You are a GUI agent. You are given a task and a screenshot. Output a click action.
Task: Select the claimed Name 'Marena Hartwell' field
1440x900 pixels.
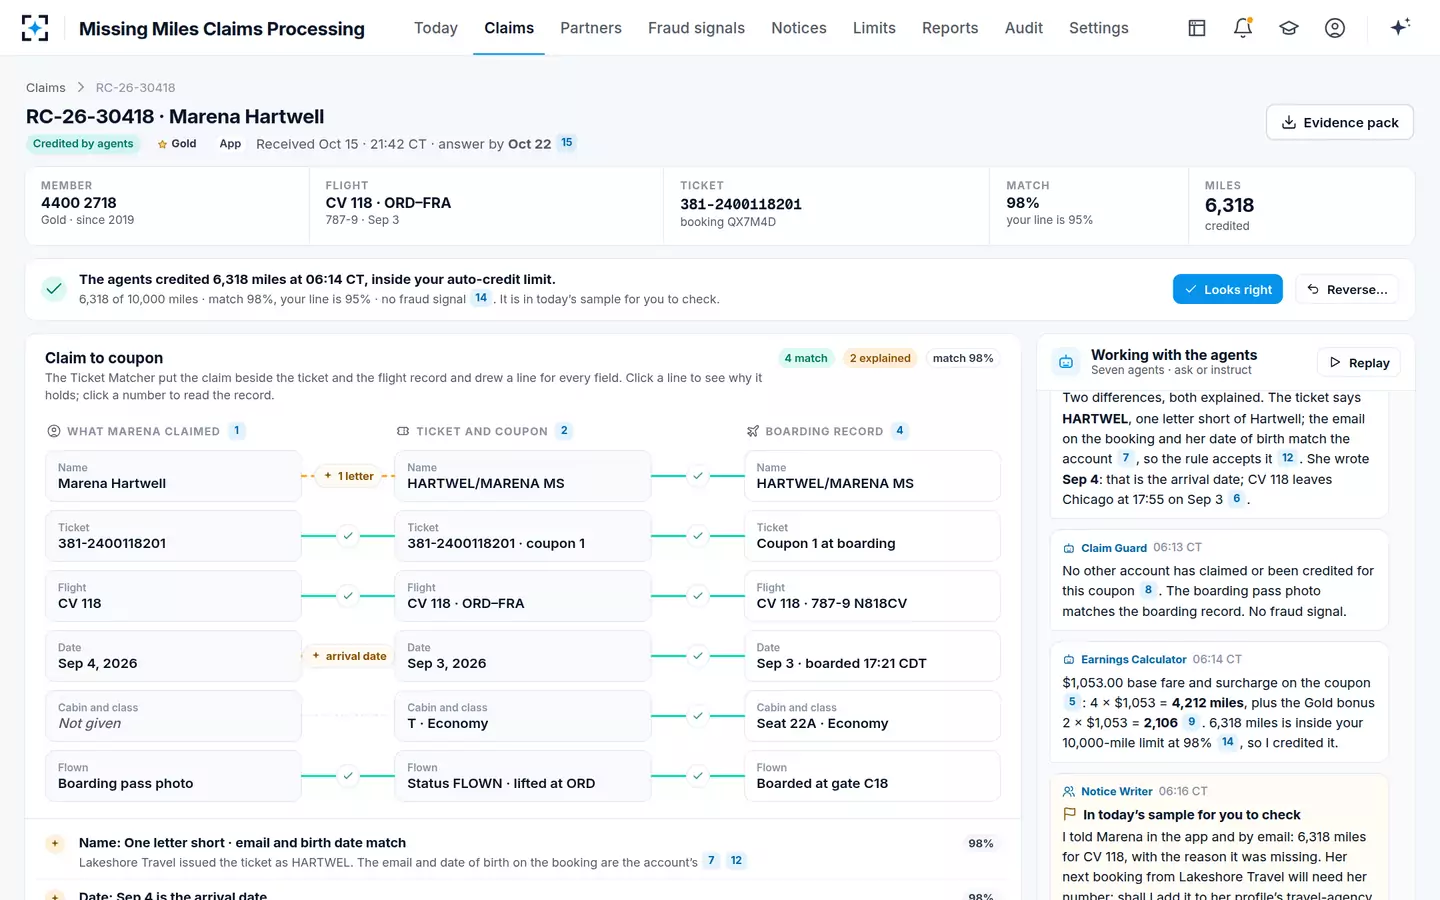[x=173, y=476]
